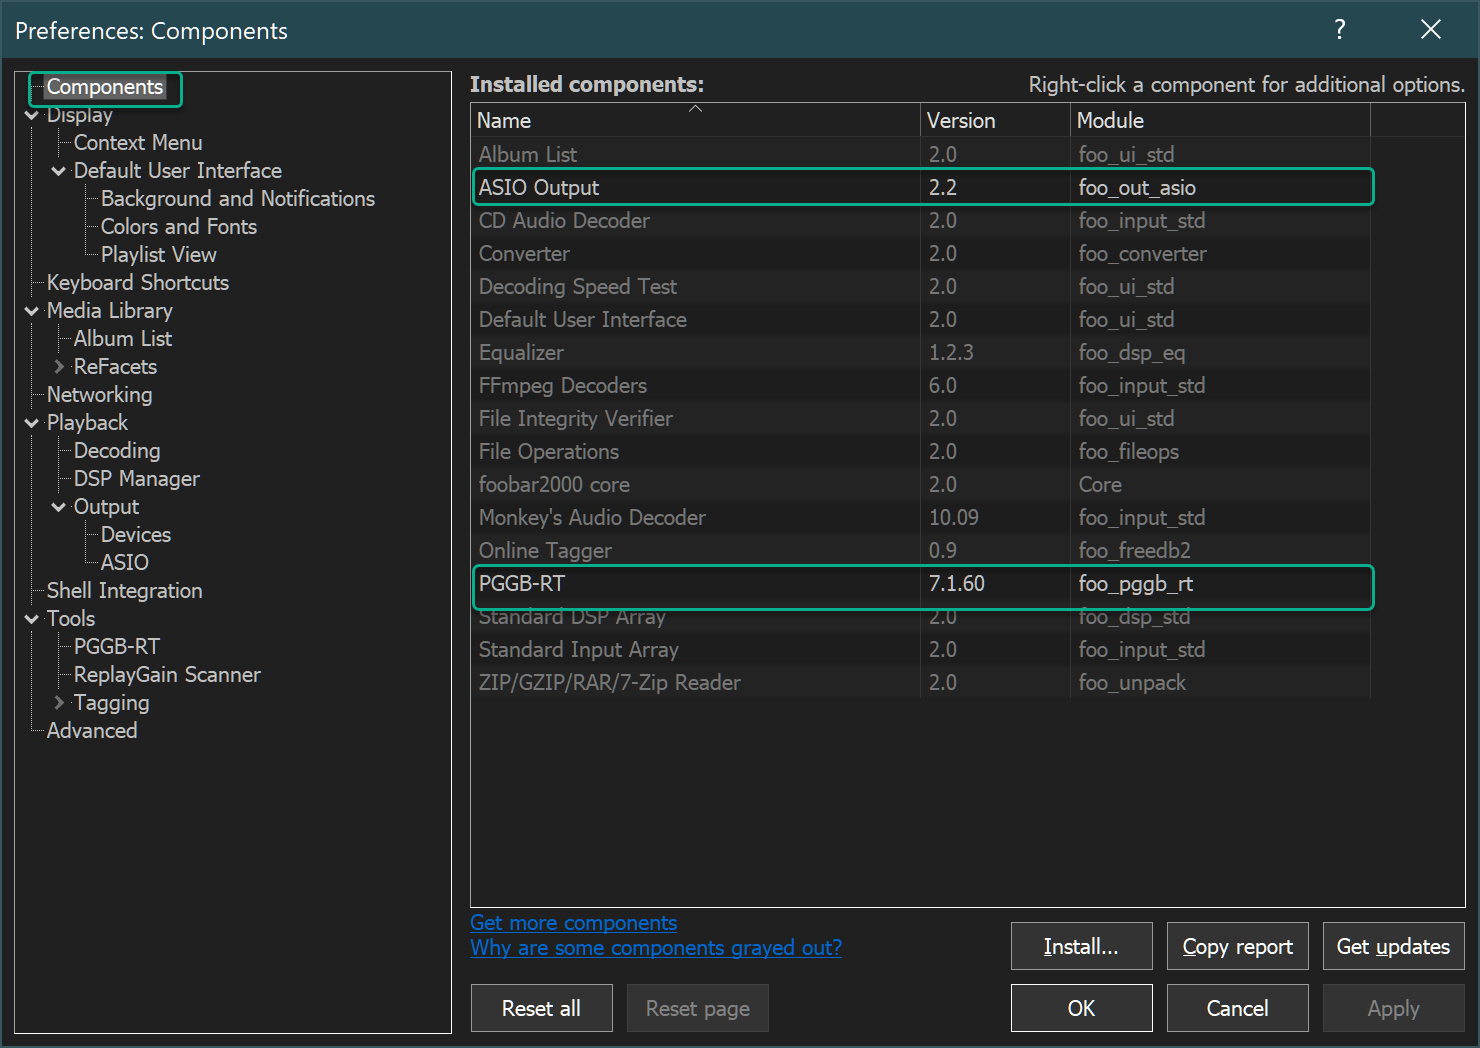This screenshot has width=1480, height=1048.
Task: Select Default User Interface page
Action: [x=178, y=171]
